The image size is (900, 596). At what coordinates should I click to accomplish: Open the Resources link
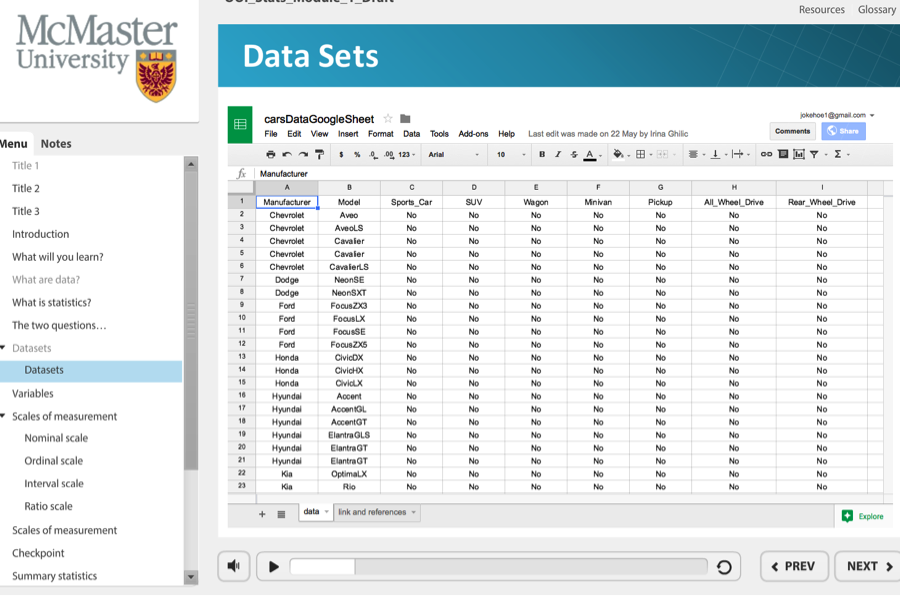point(821,10)
